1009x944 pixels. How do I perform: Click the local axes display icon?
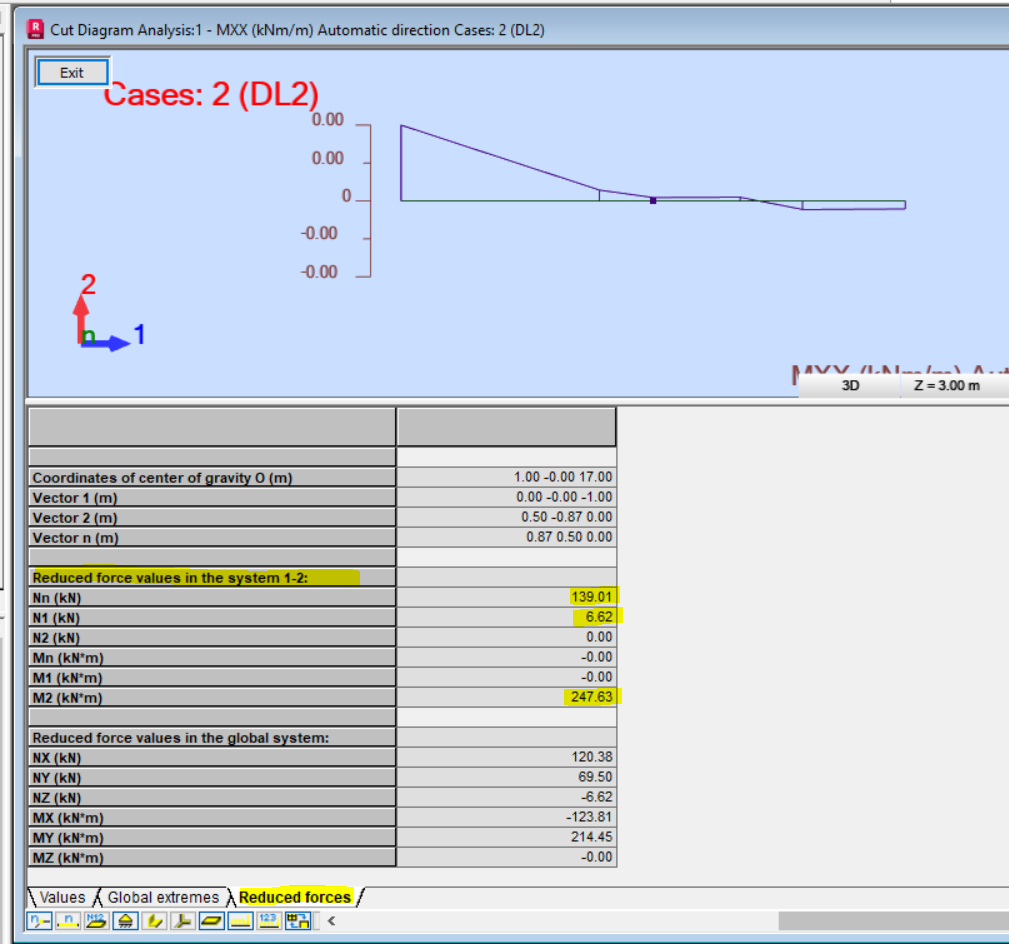click(180, 921)
